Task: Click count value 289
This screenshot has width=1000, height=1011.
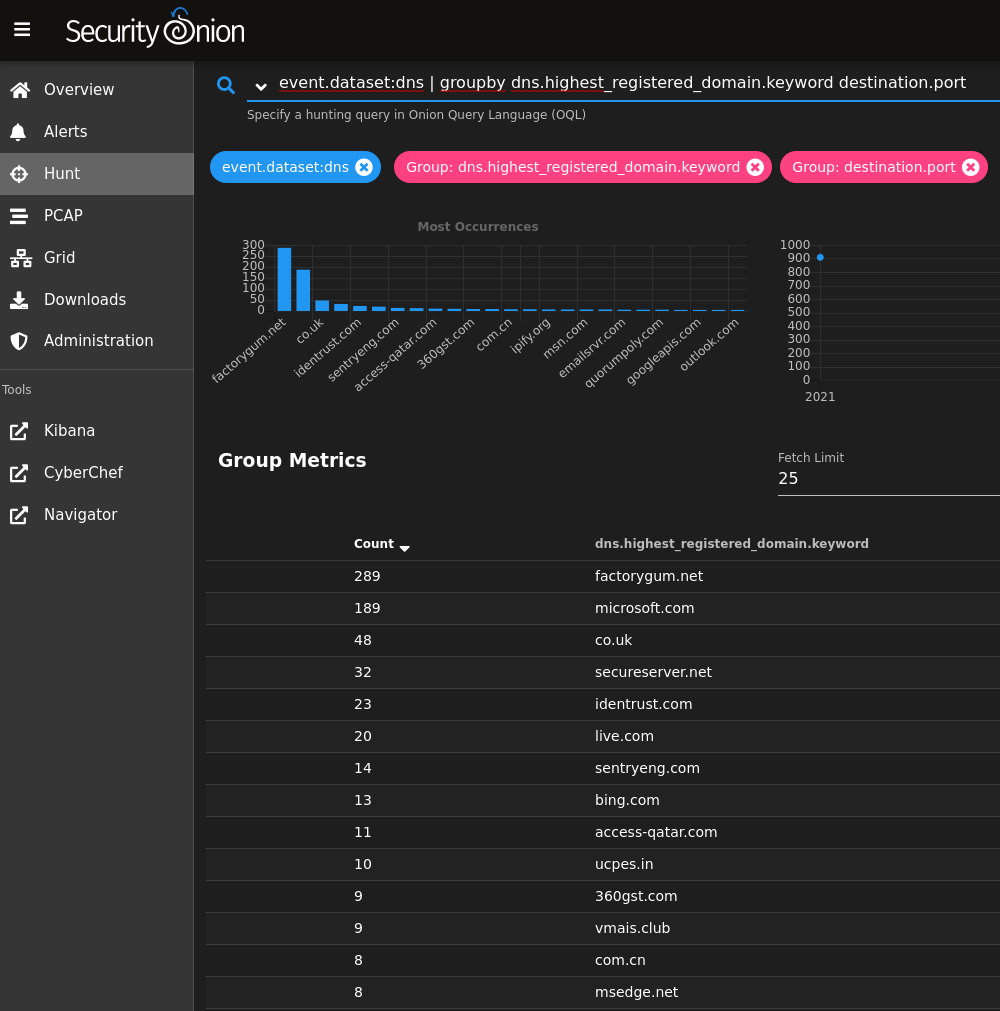Action: [x=367, y=576]
